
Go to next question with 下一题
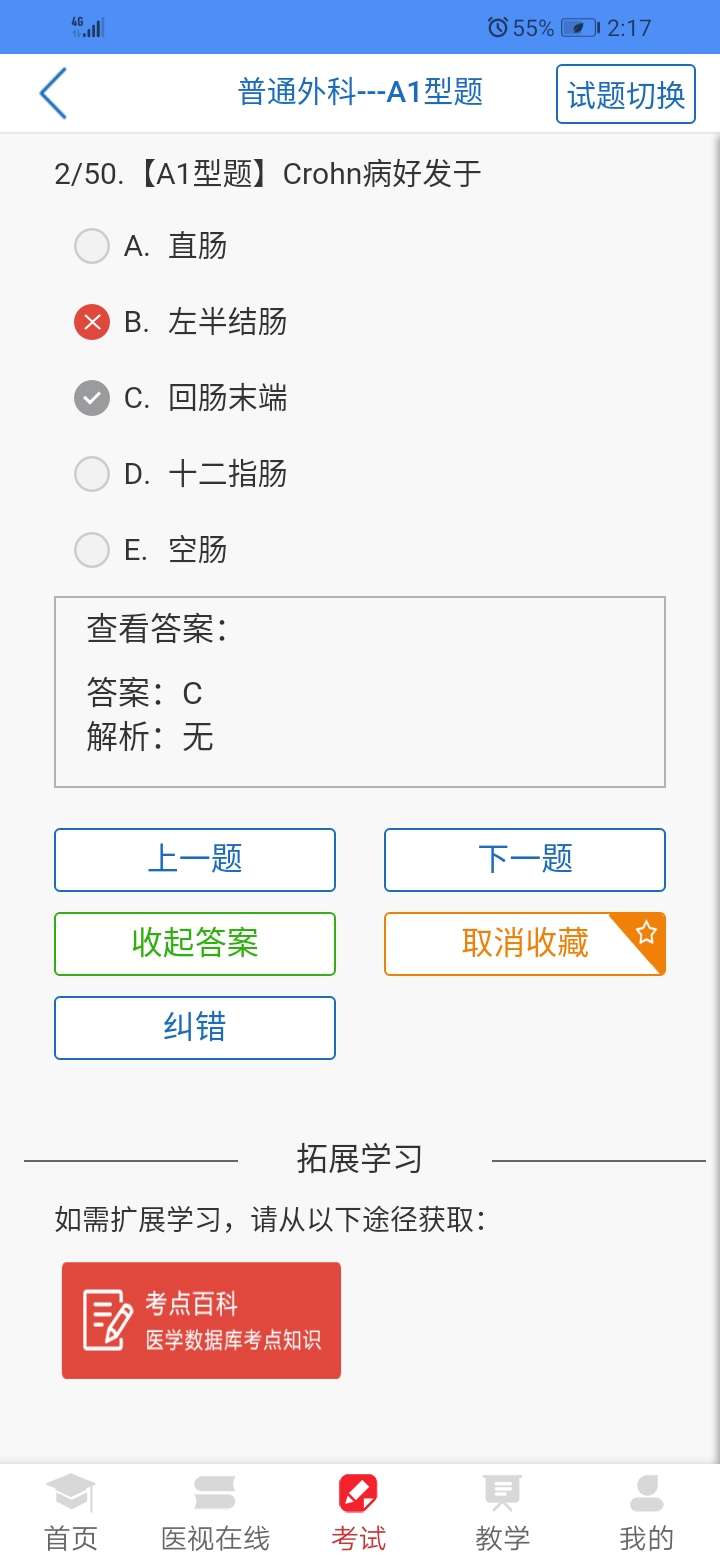[524, 859]
